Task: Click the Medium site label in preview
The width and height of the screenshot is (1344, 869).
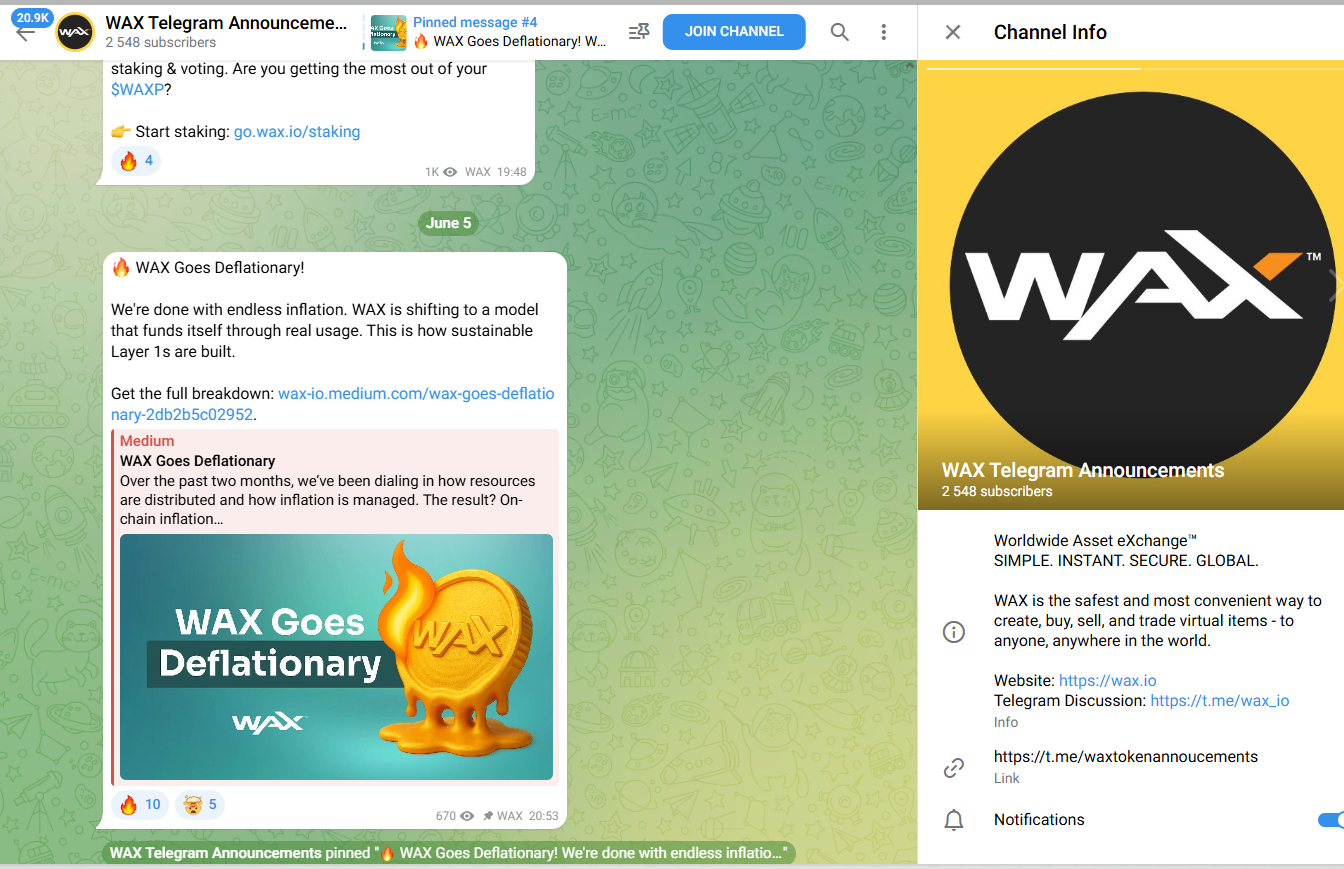Action: pos(147,441)
